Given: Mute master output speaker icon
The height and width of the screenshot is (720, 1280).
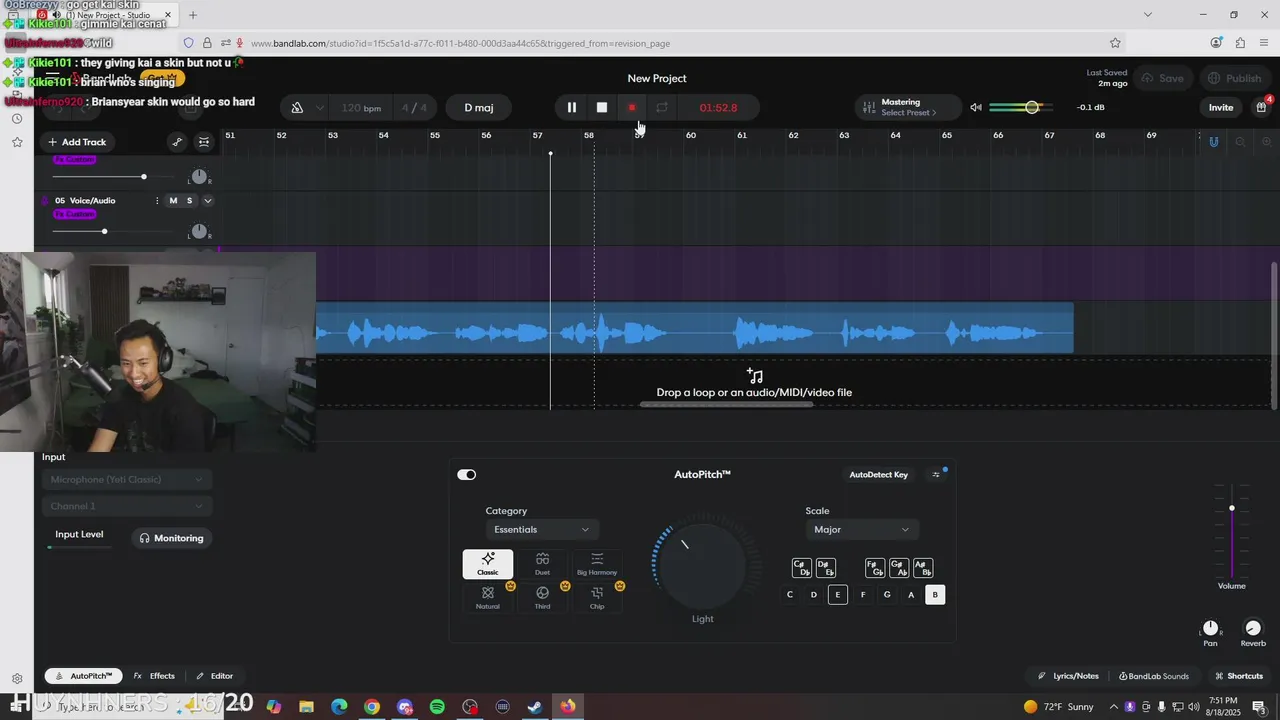Looking at the screenshot, I should (976, 107).
